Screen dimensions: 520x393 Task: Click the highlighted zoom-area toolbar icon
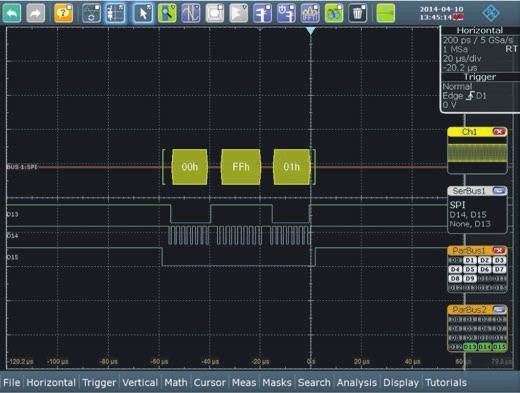(115, 13)
